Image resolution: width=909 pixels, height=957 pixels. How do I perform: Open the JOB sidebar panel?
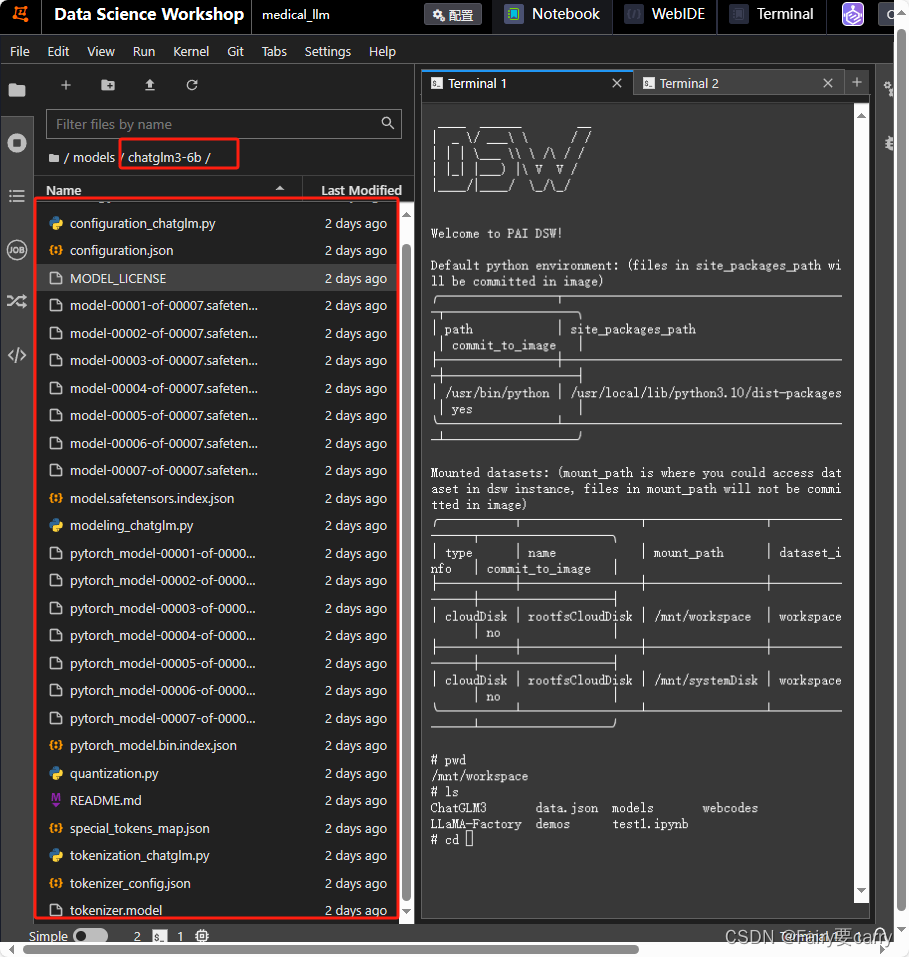(x=17, y=249)
